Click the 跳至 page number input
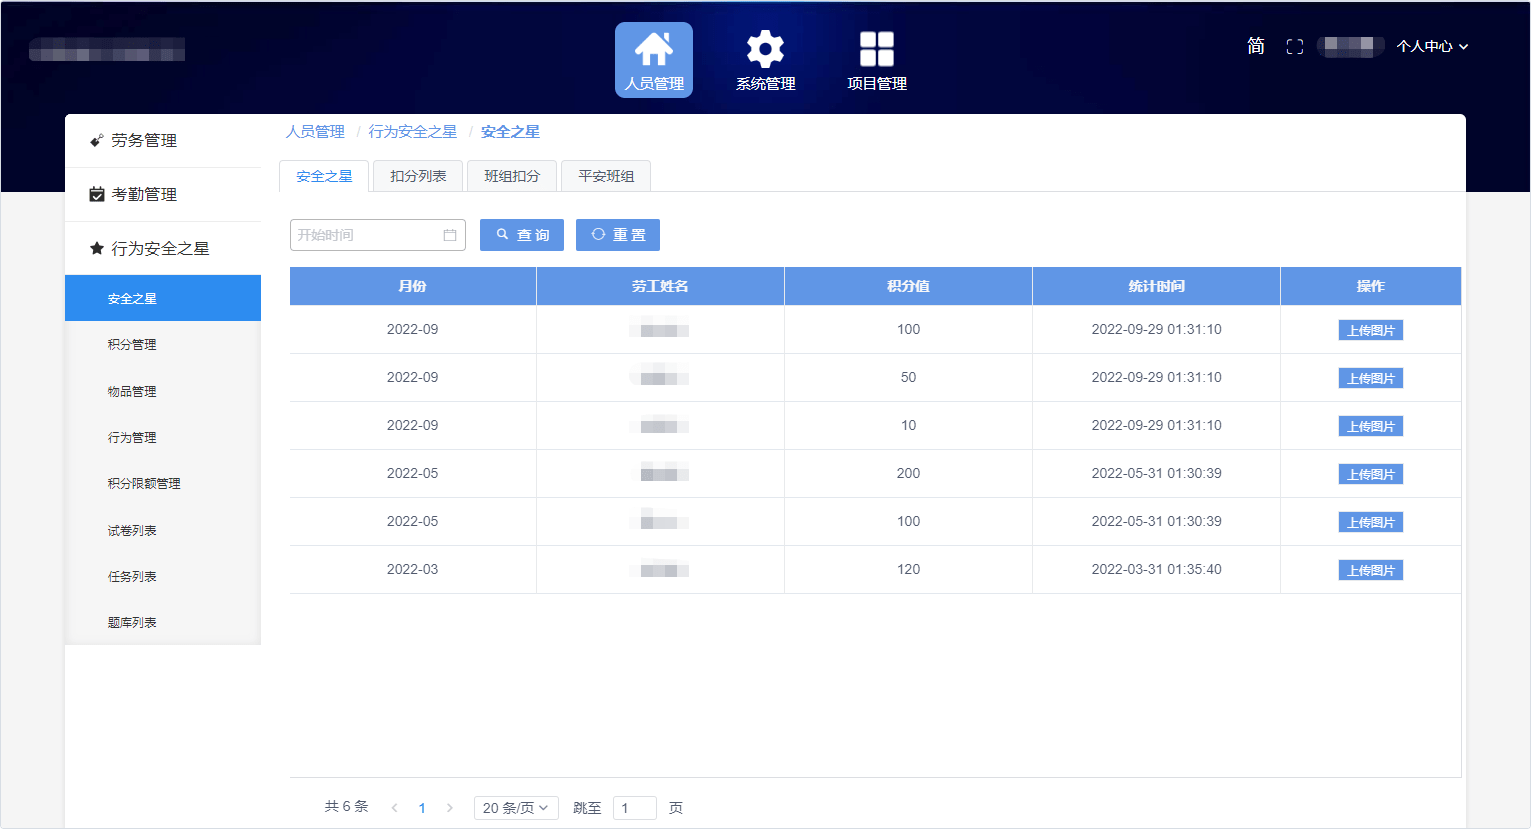The image size is (1531, 829). pos(634,808)
